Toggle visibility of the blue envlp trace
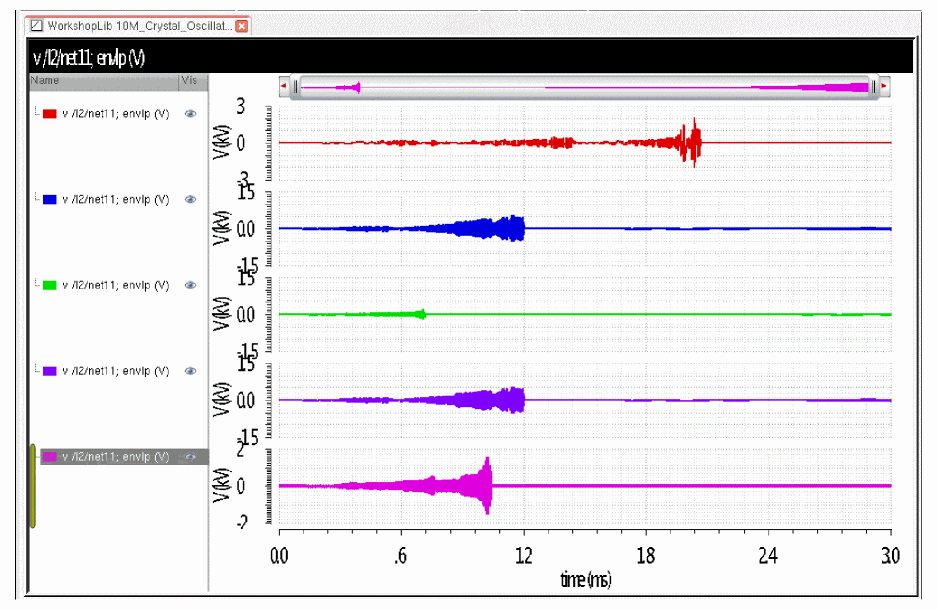The height and width of the screenshot is (610, 938). pos(190,199)
